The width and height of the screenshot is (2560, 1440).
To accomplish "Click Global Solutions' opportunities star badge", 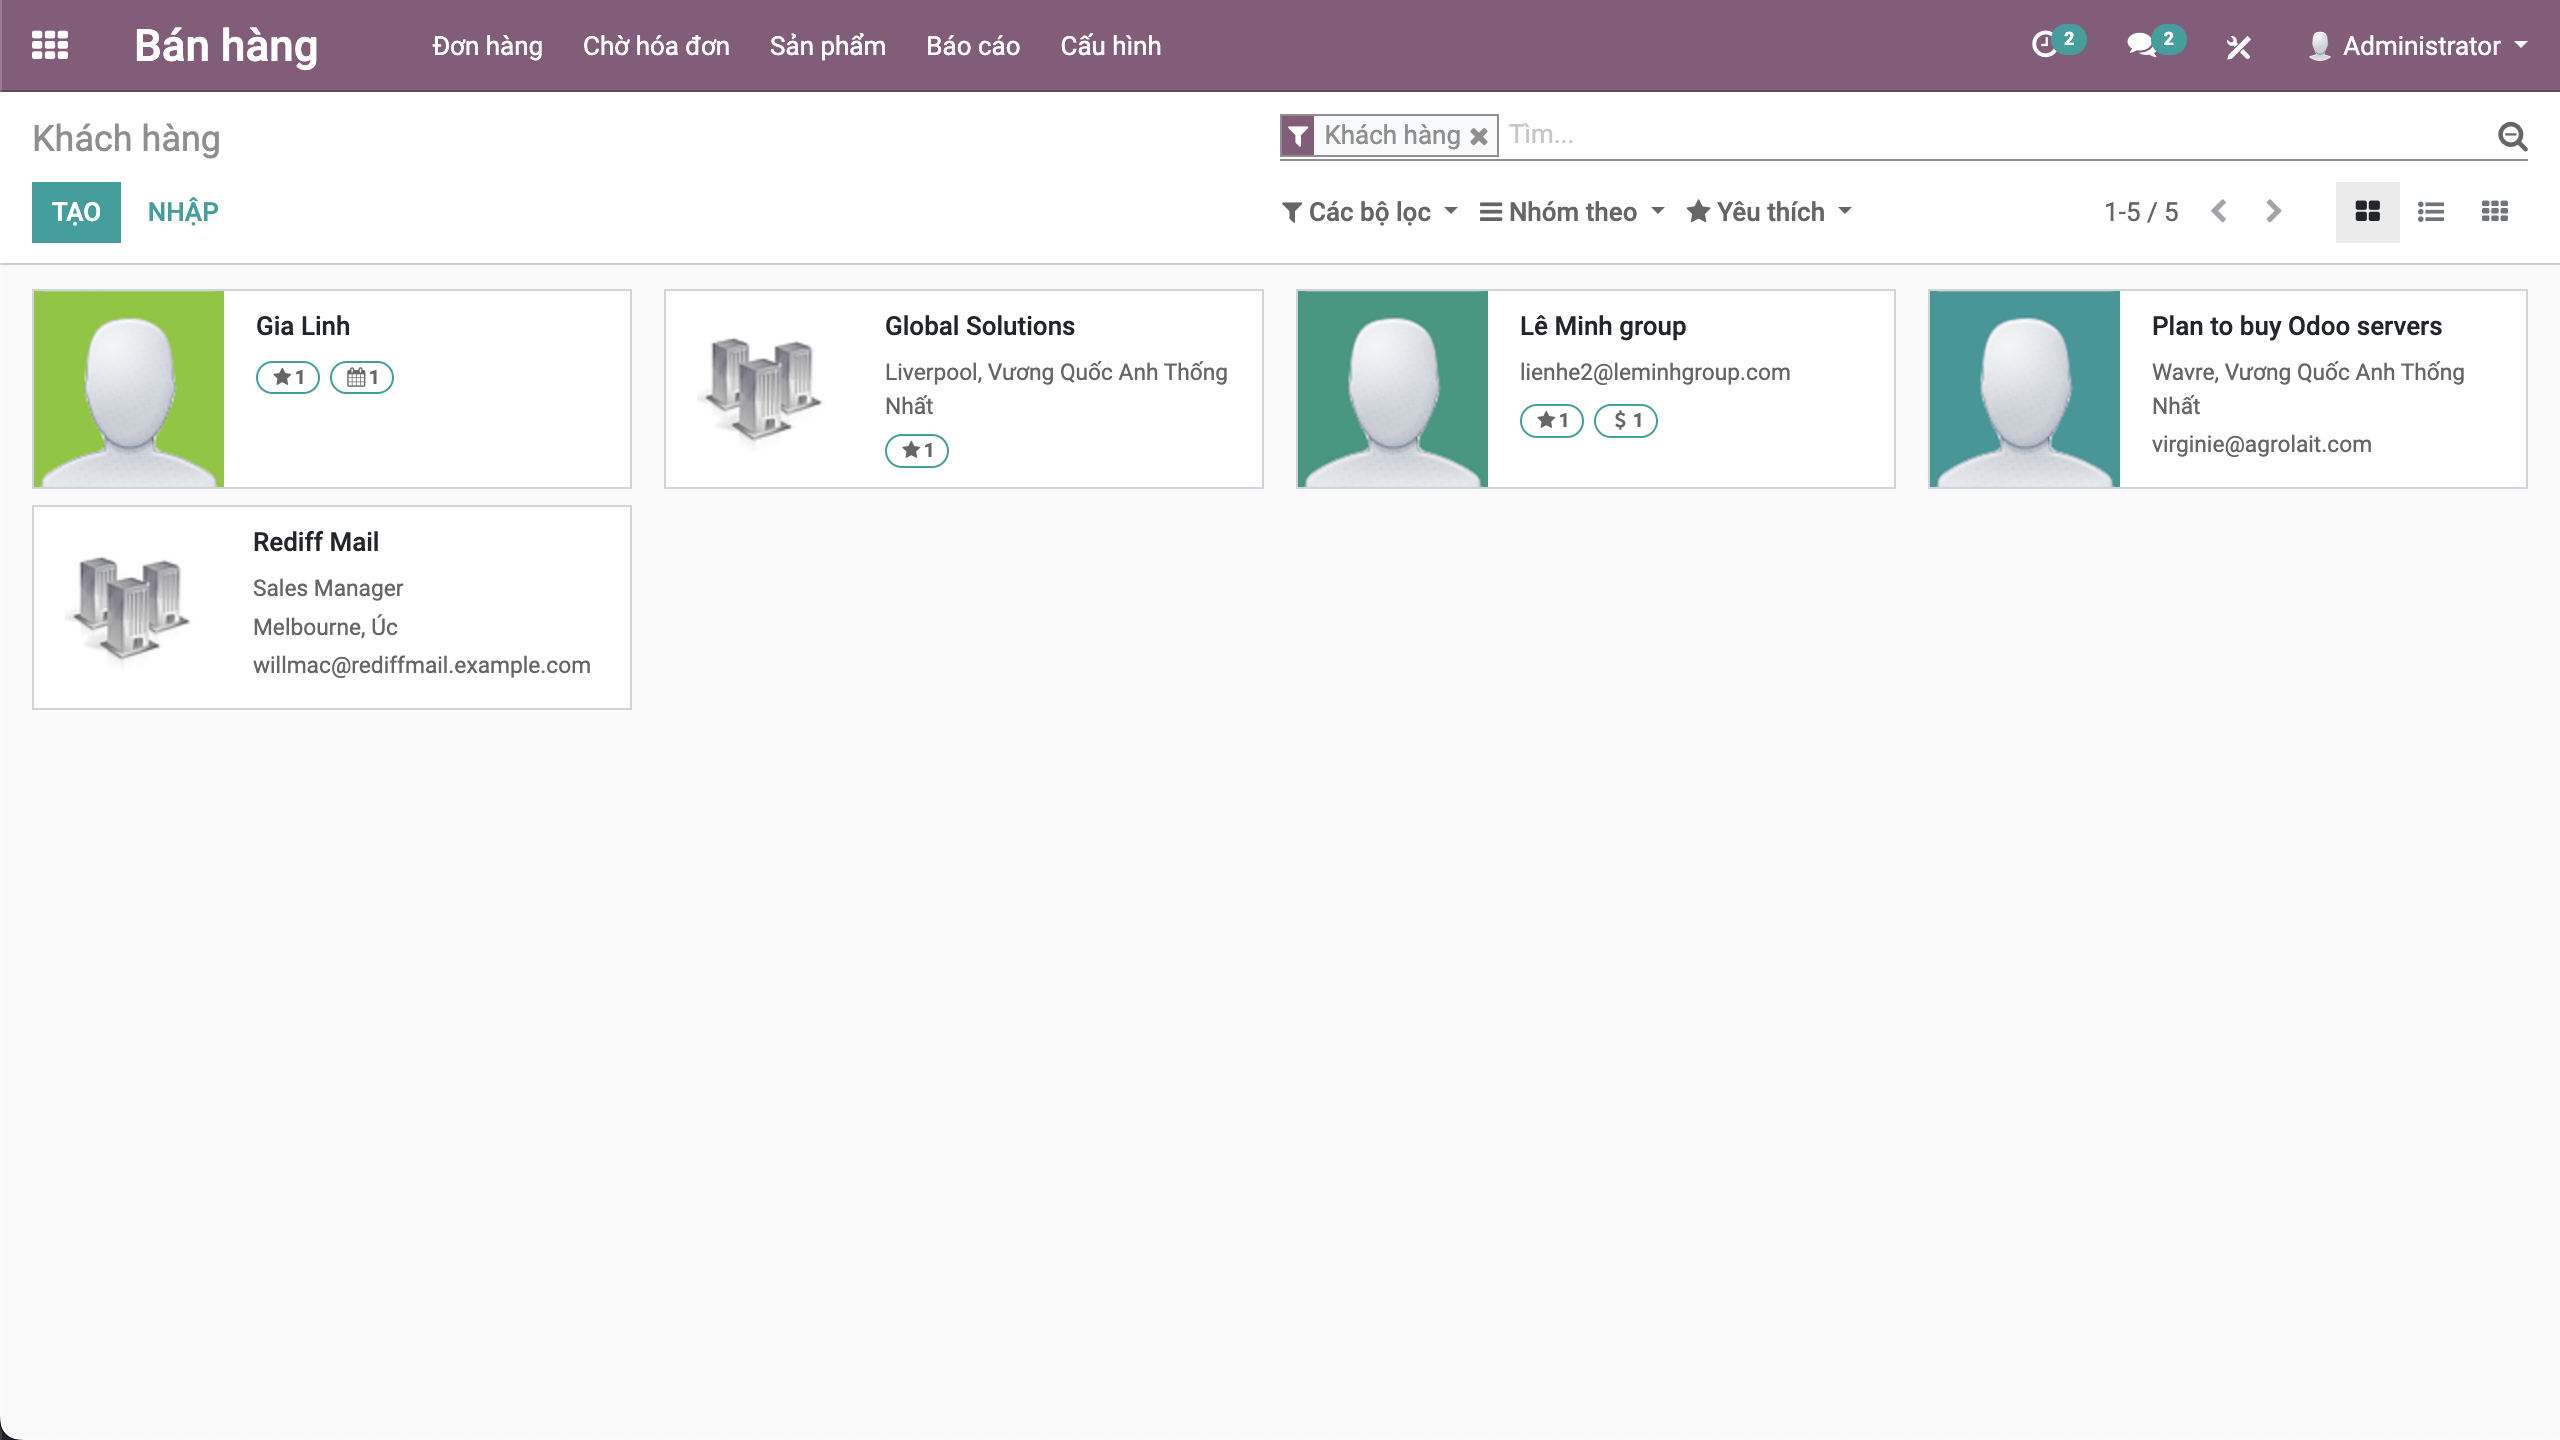I will click(916, 450).
